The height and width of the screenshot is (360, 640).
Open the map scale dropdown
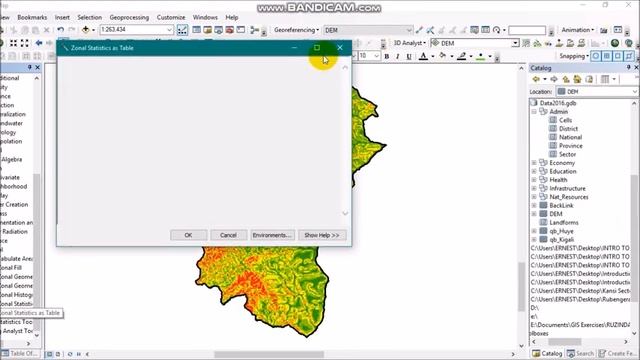point(169,30)
